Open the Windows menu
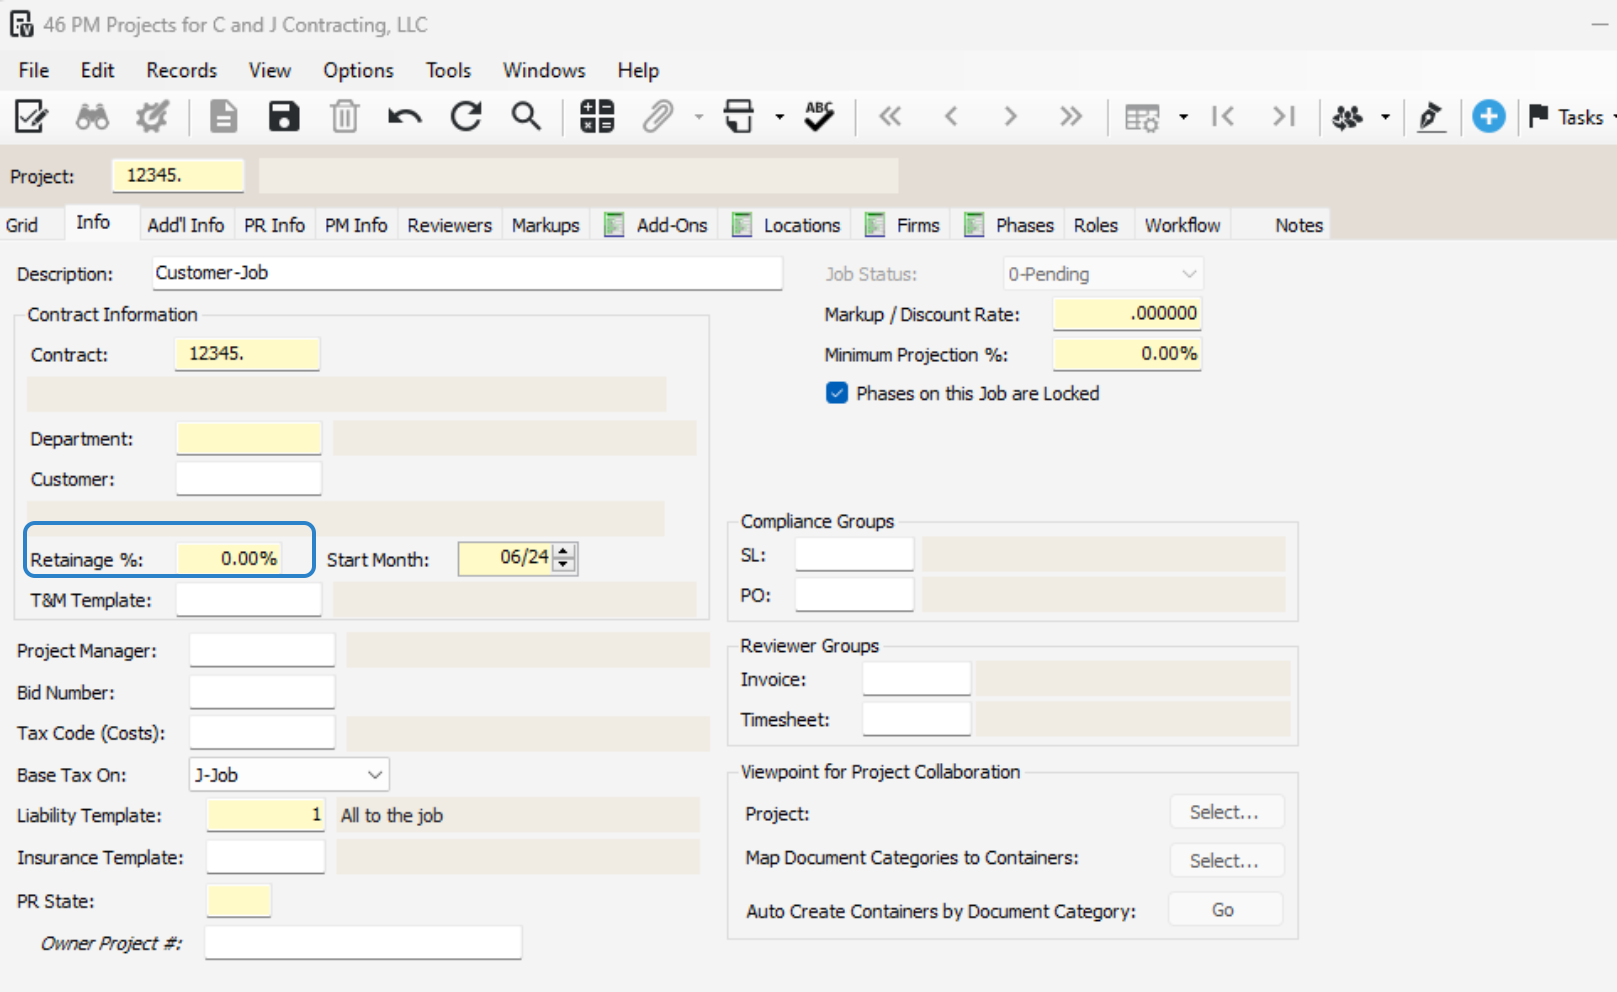The height and width of the screenshot is (992, 1617). click(x=544, y=70)
